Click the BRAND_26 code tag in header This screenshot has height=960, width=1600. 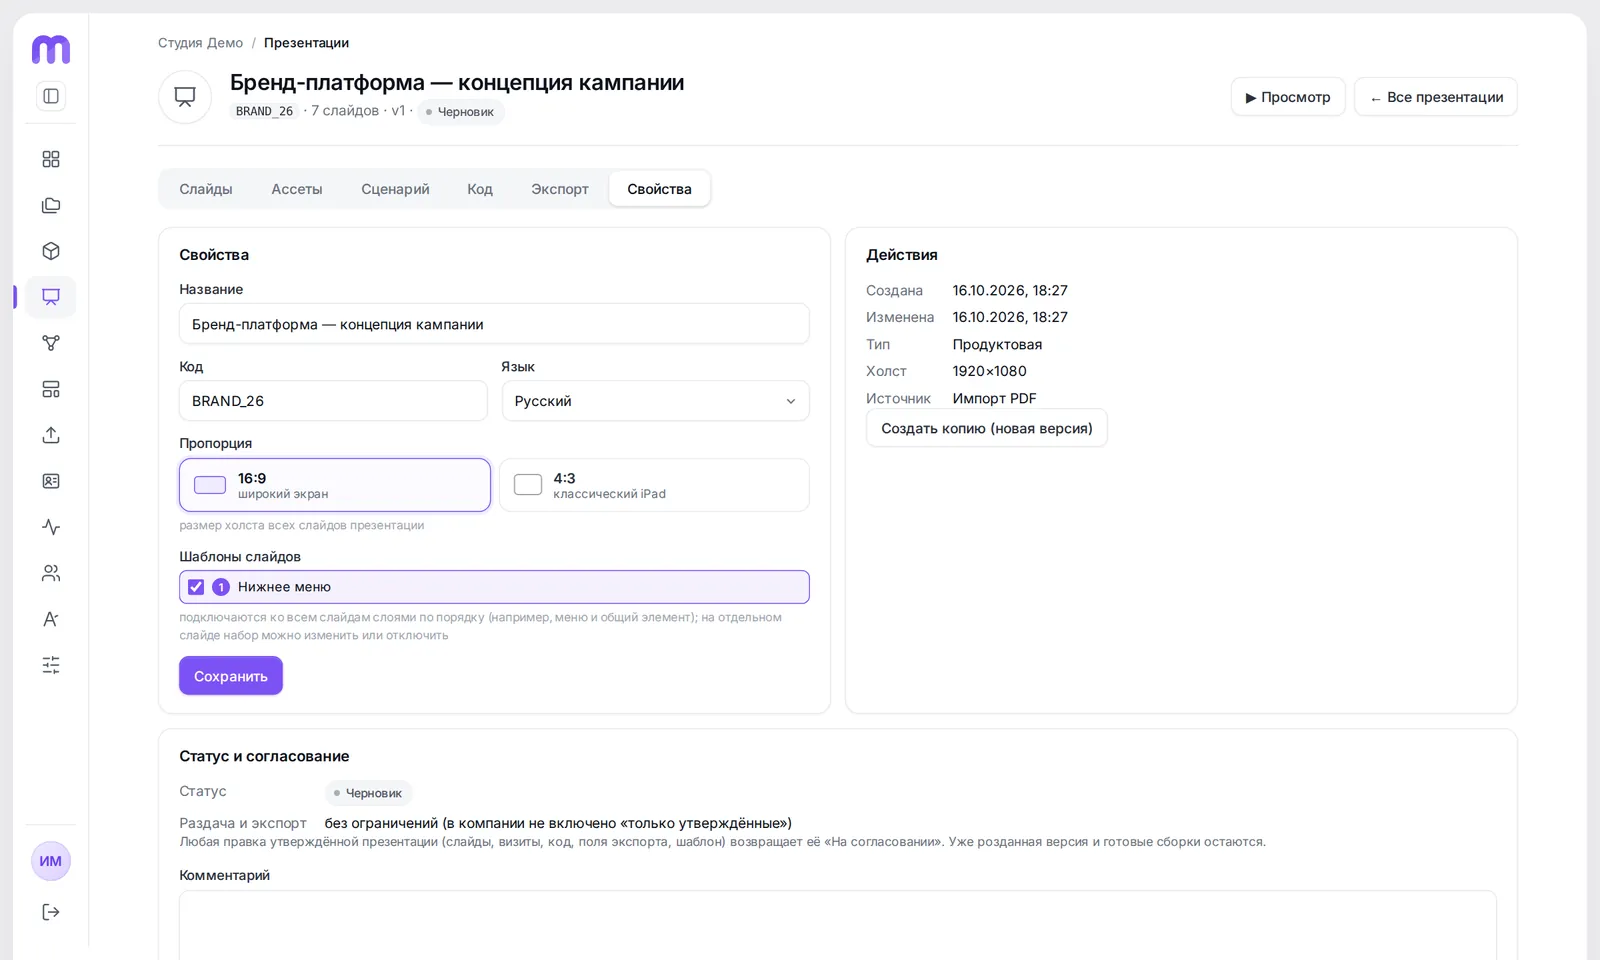(x=265, y=111)
